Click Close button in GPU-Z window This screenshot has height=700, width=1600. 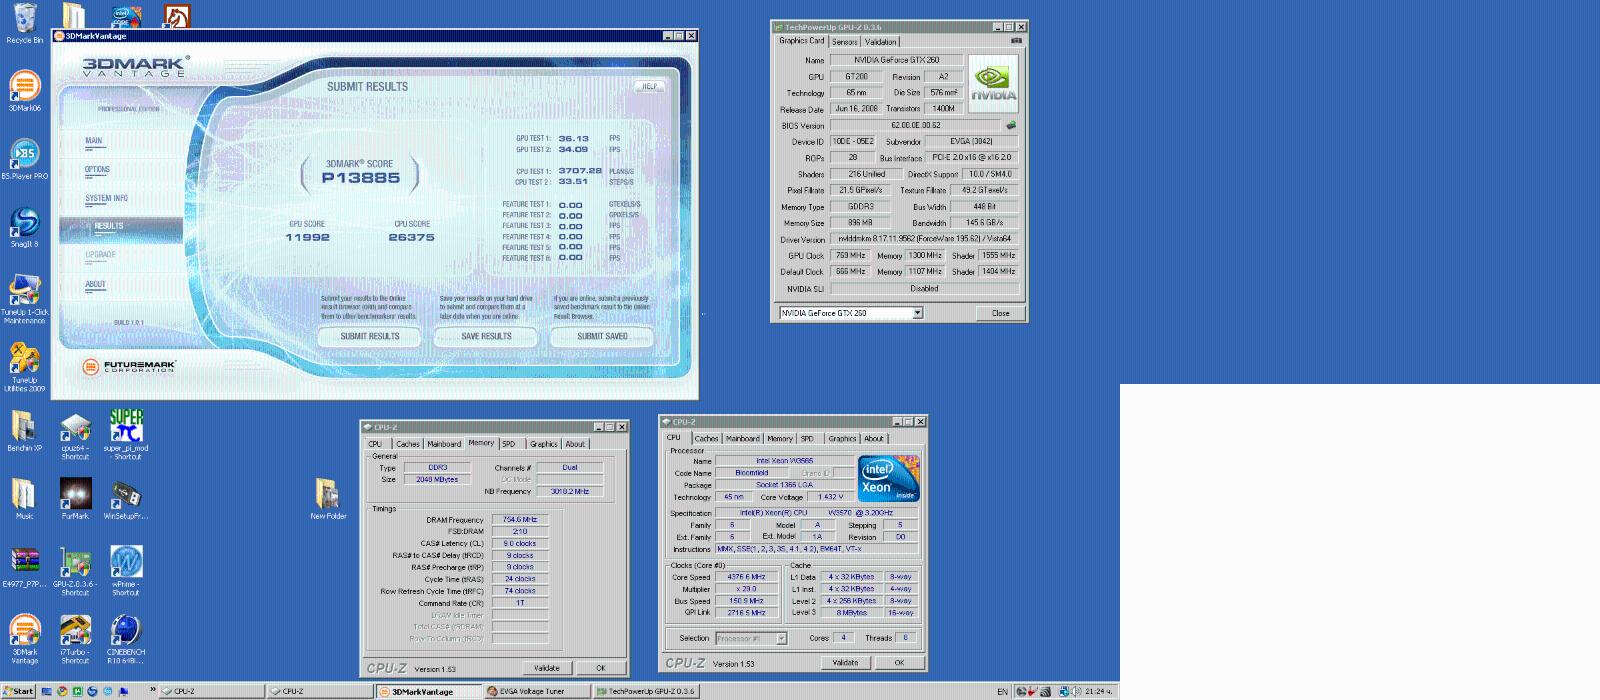(x=1000, y=313)
